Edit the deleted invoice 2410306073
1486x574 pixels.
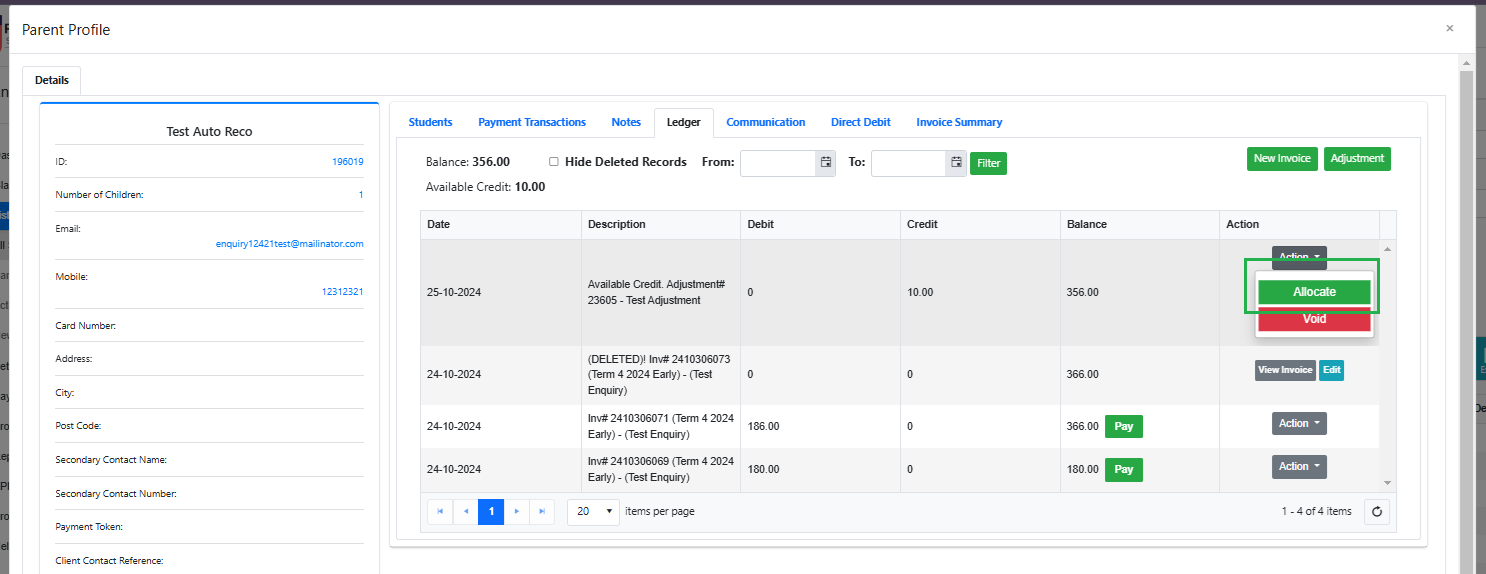(x=1331, y=370)
